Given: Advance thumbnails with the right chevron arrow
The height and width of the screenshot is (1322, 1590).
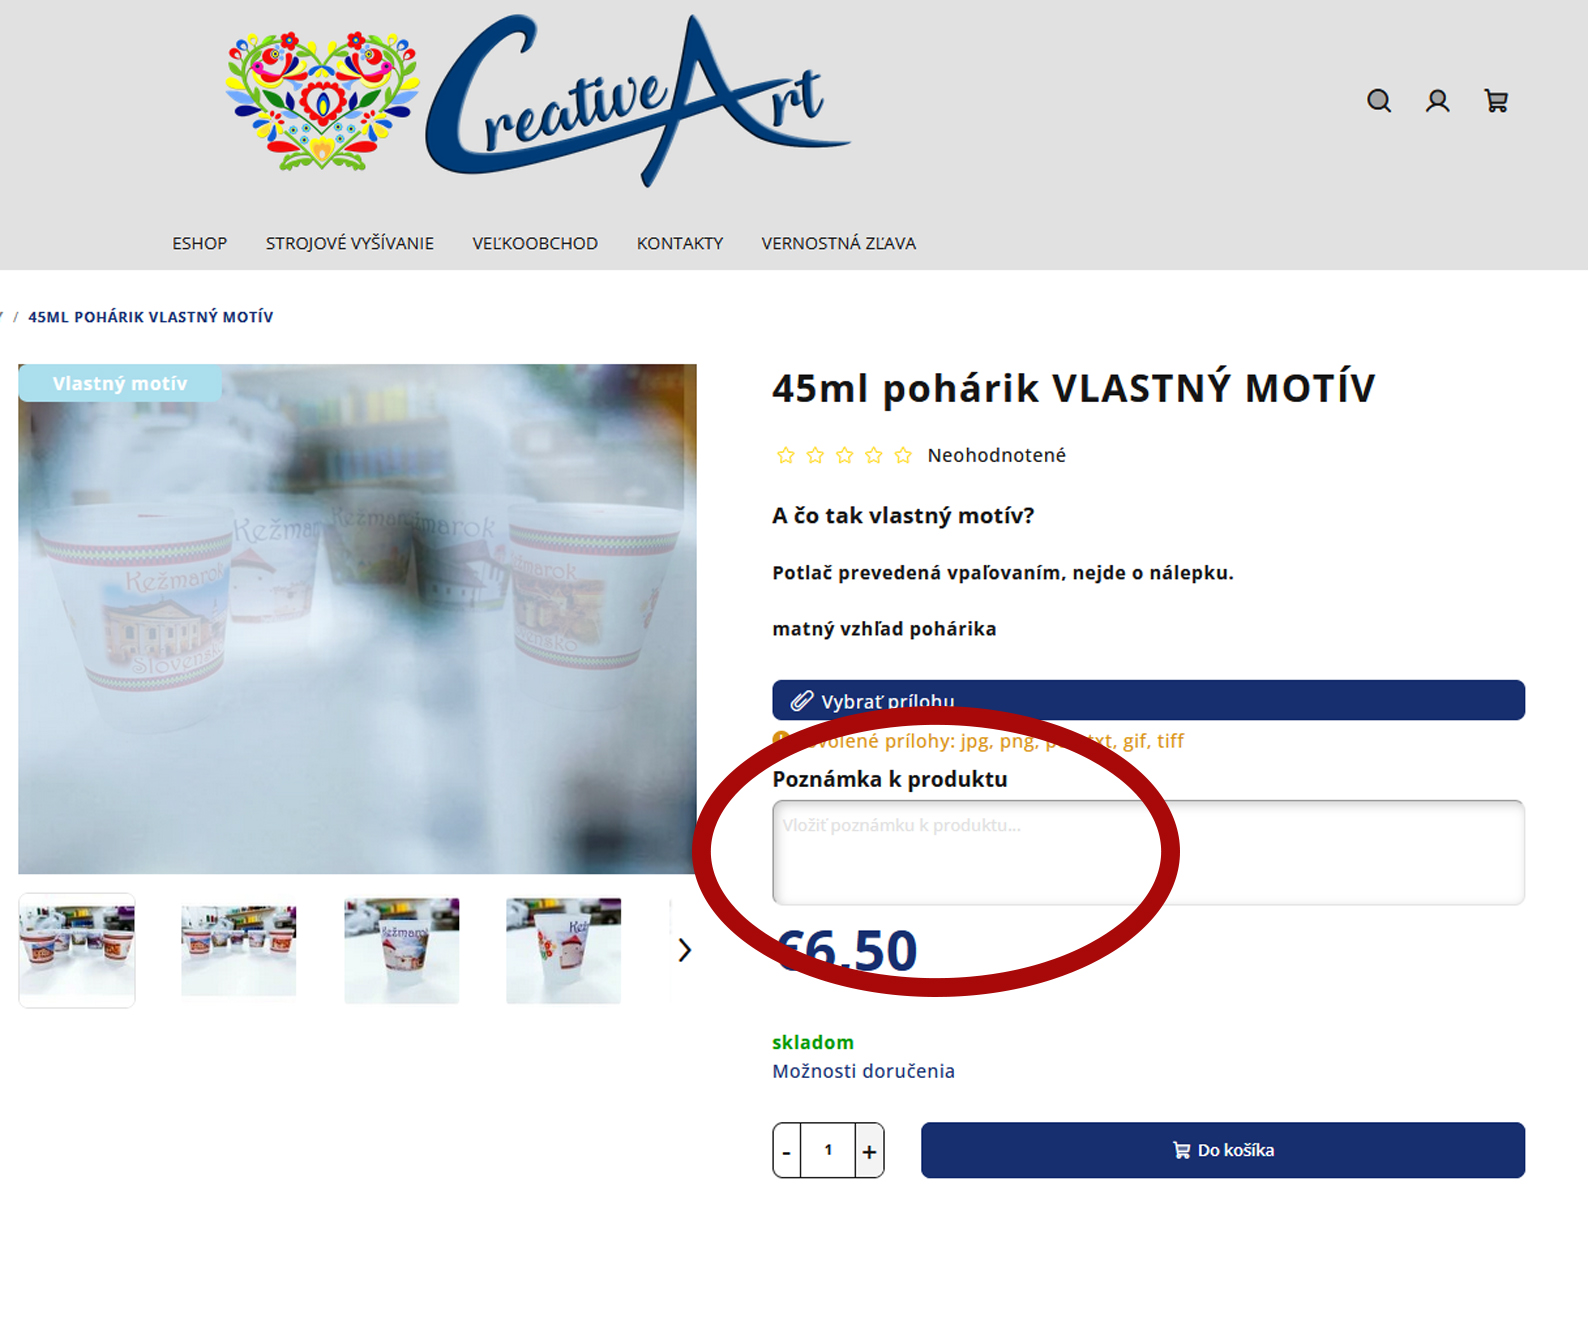Looking at the screenshot, I should click(x=684, y=950).
